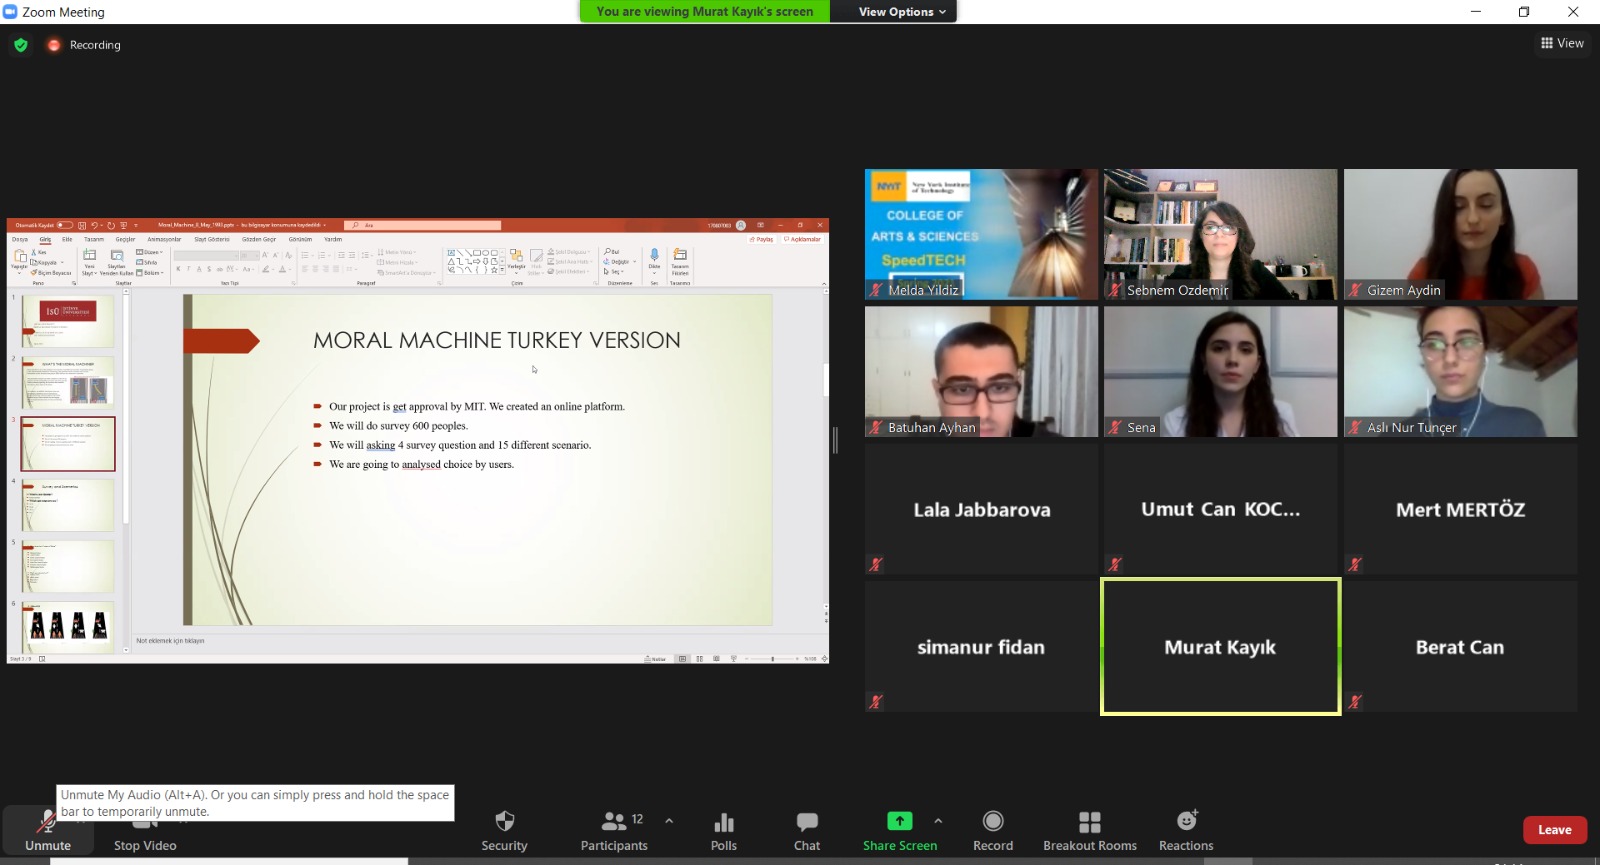The height and width of the screenshot is (865, 1600).
Task: Leave the meeting
Action: tap(1554, 830)
